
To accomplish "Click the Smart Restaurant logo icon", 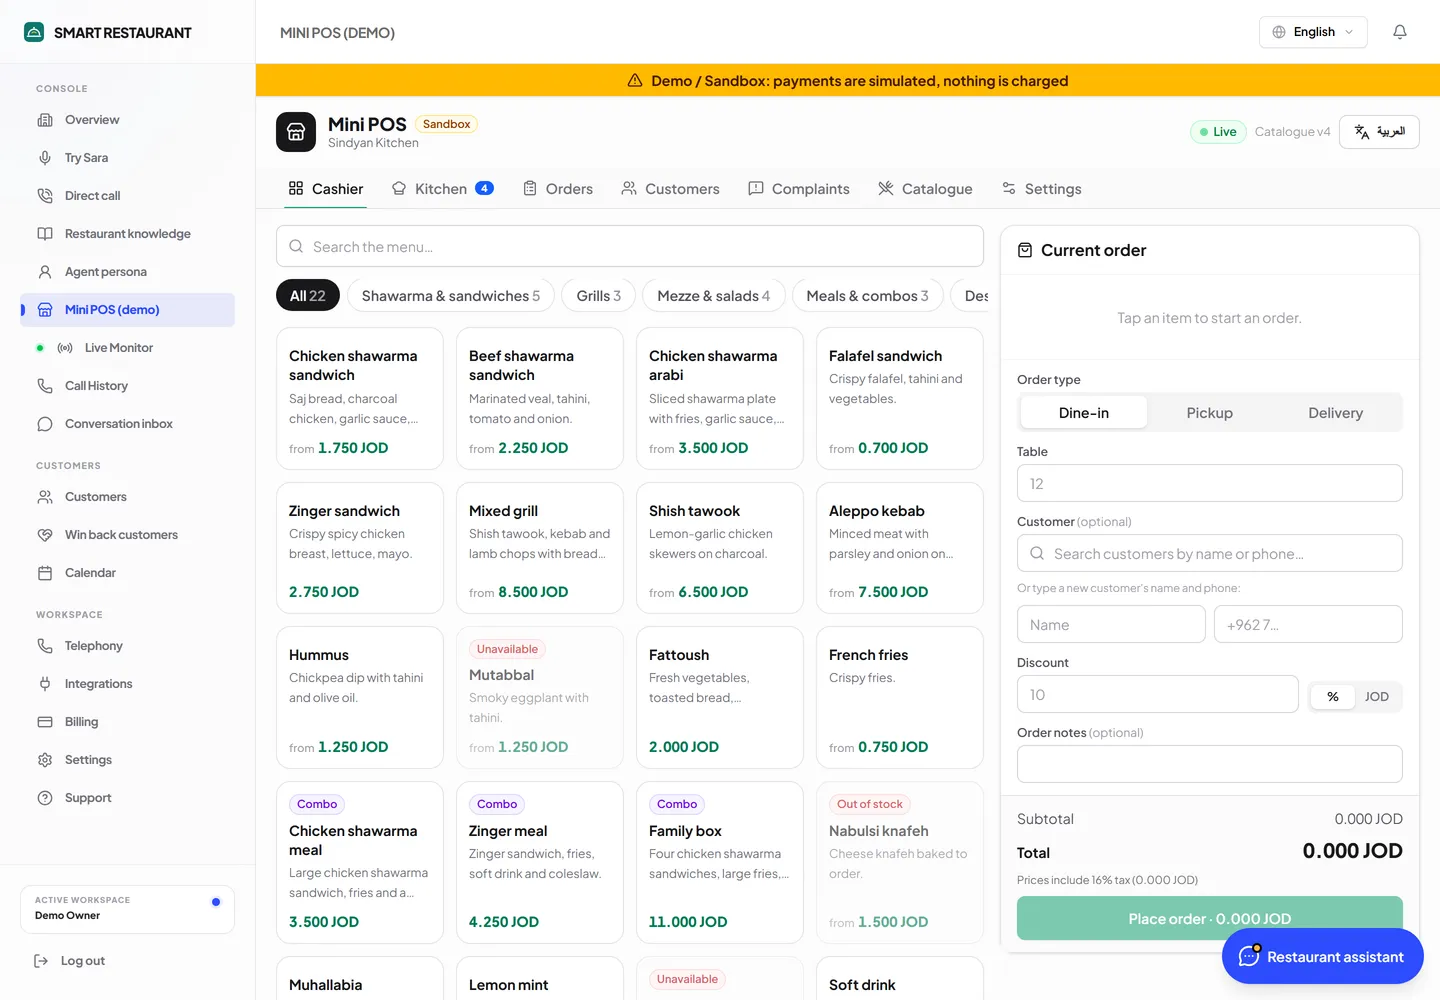I will [34, 32].
